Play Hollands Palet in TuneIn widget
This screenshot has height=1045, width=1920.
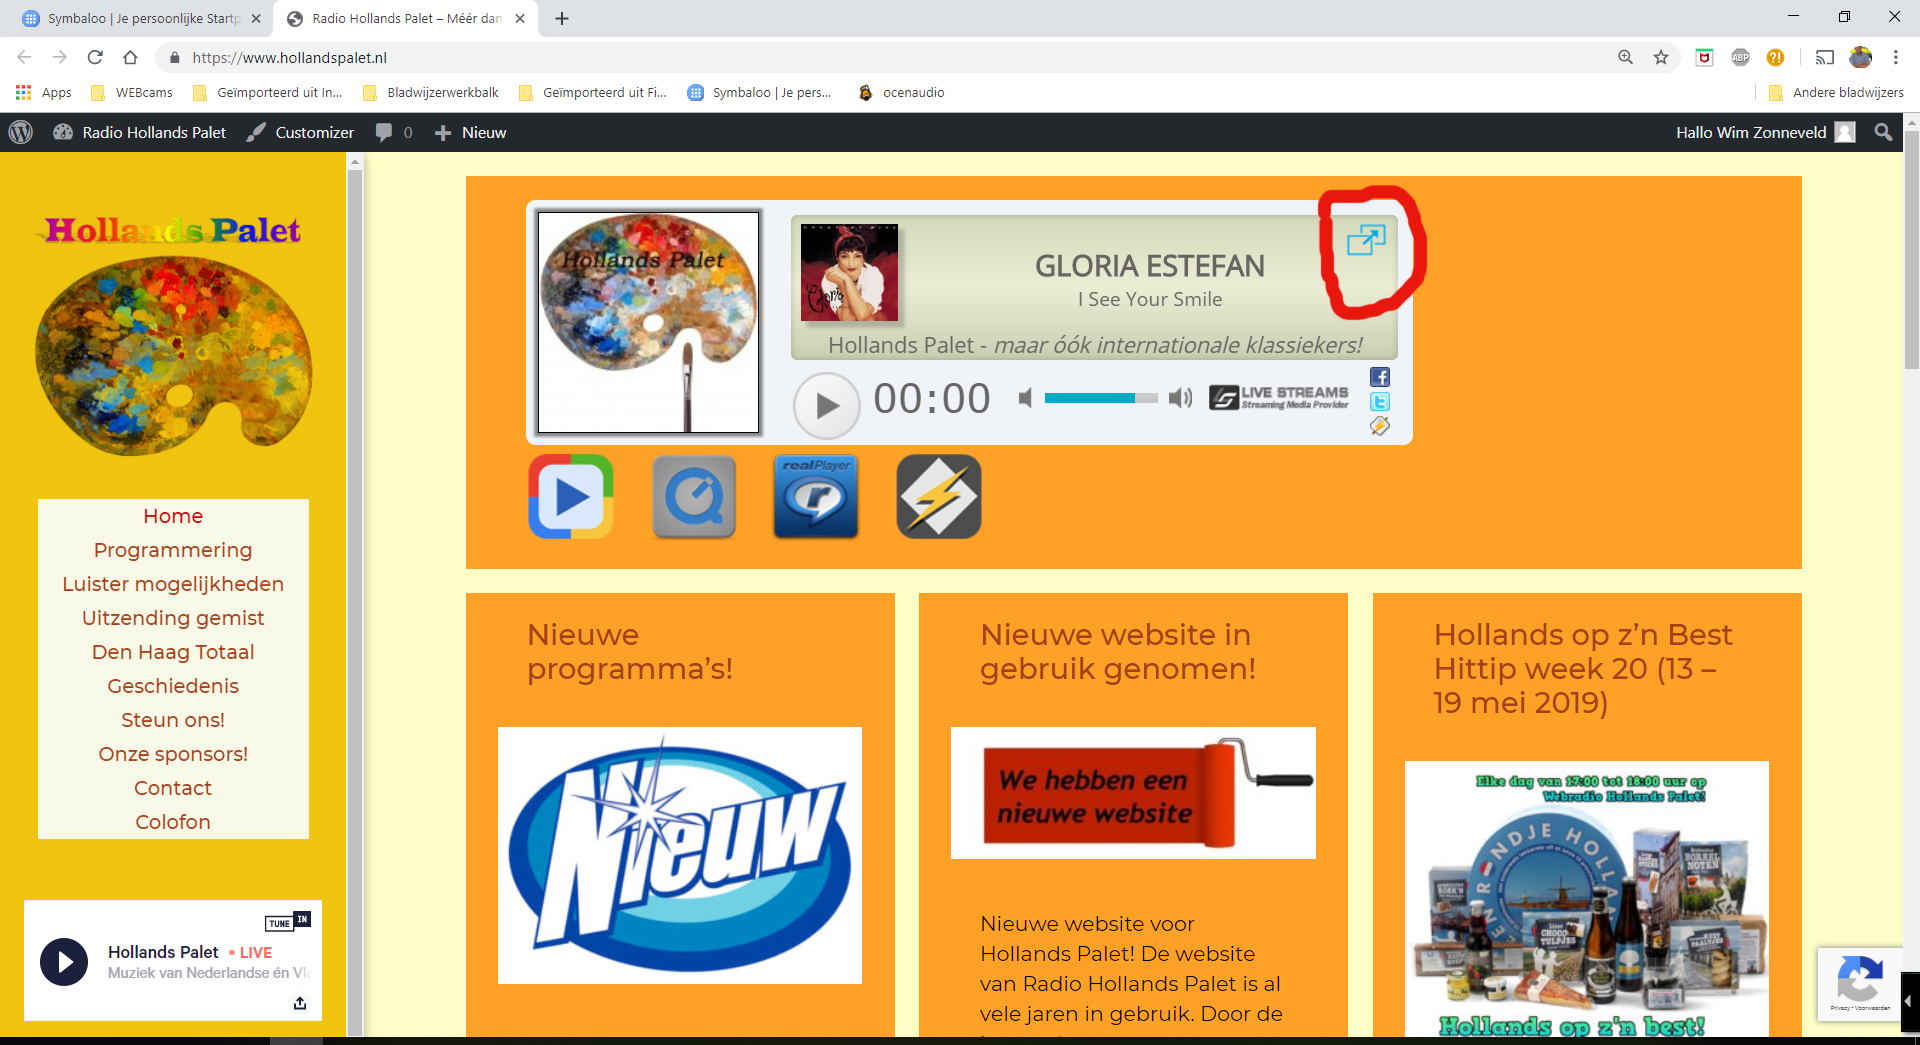click(x=64, y=962)
